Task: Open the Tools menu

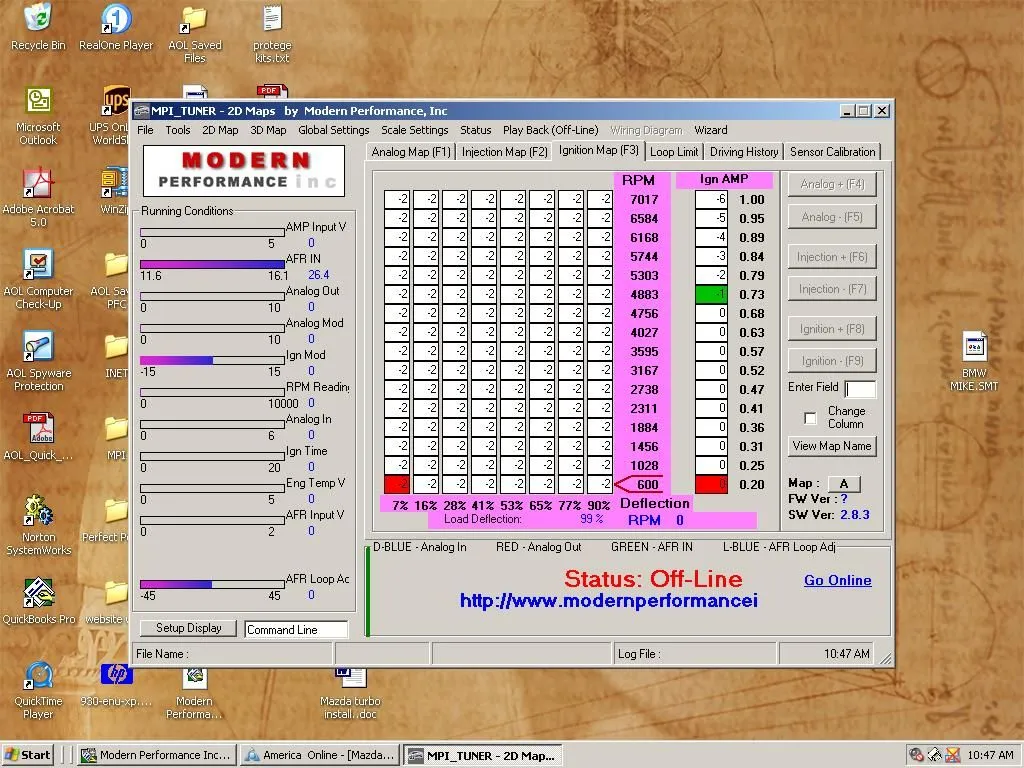Action: [x=178, y=130]
